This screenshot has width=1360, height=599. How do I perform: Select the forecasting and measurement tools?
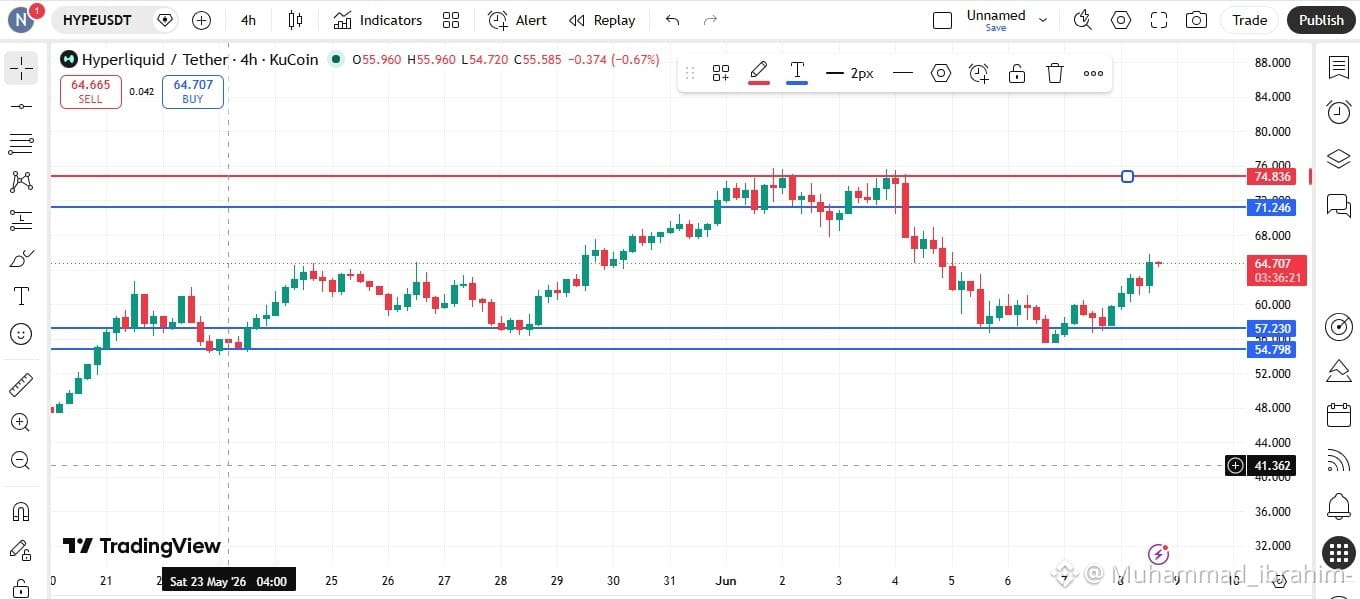point(20,220)
